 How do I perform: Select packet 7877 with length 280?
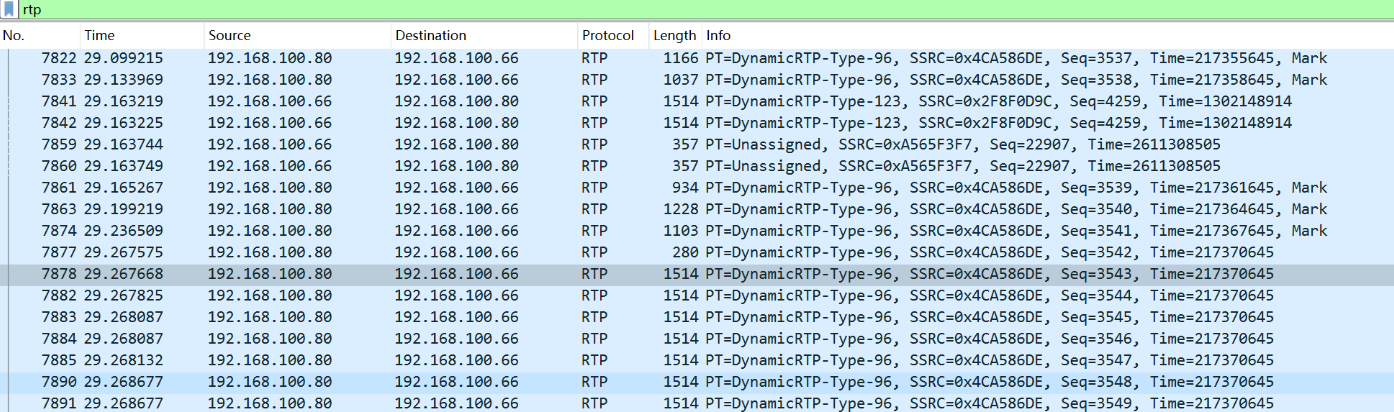(697, 252)
